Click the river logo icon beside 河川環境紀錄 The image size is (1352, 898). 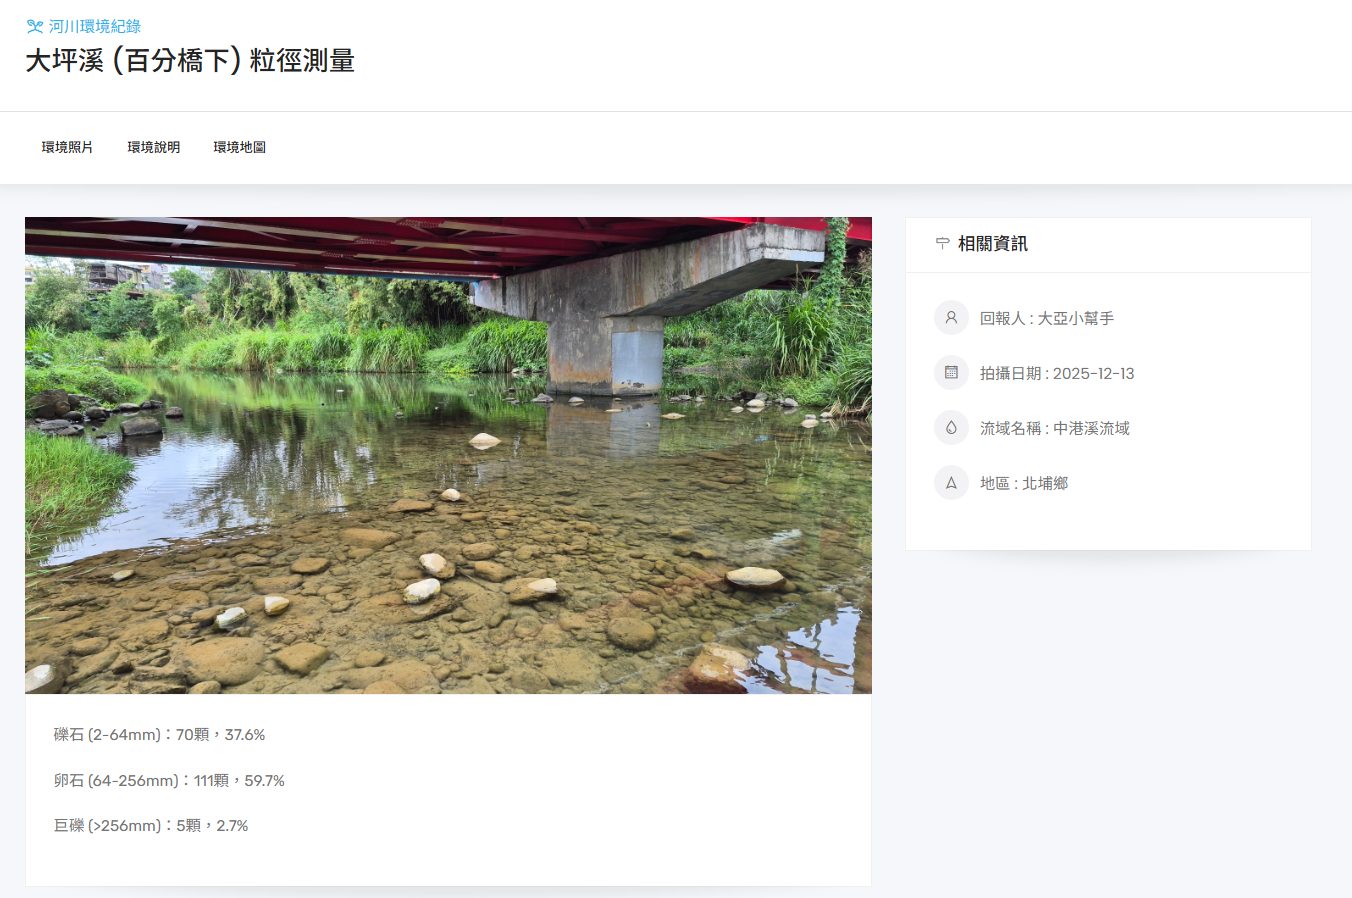(35, 27)
